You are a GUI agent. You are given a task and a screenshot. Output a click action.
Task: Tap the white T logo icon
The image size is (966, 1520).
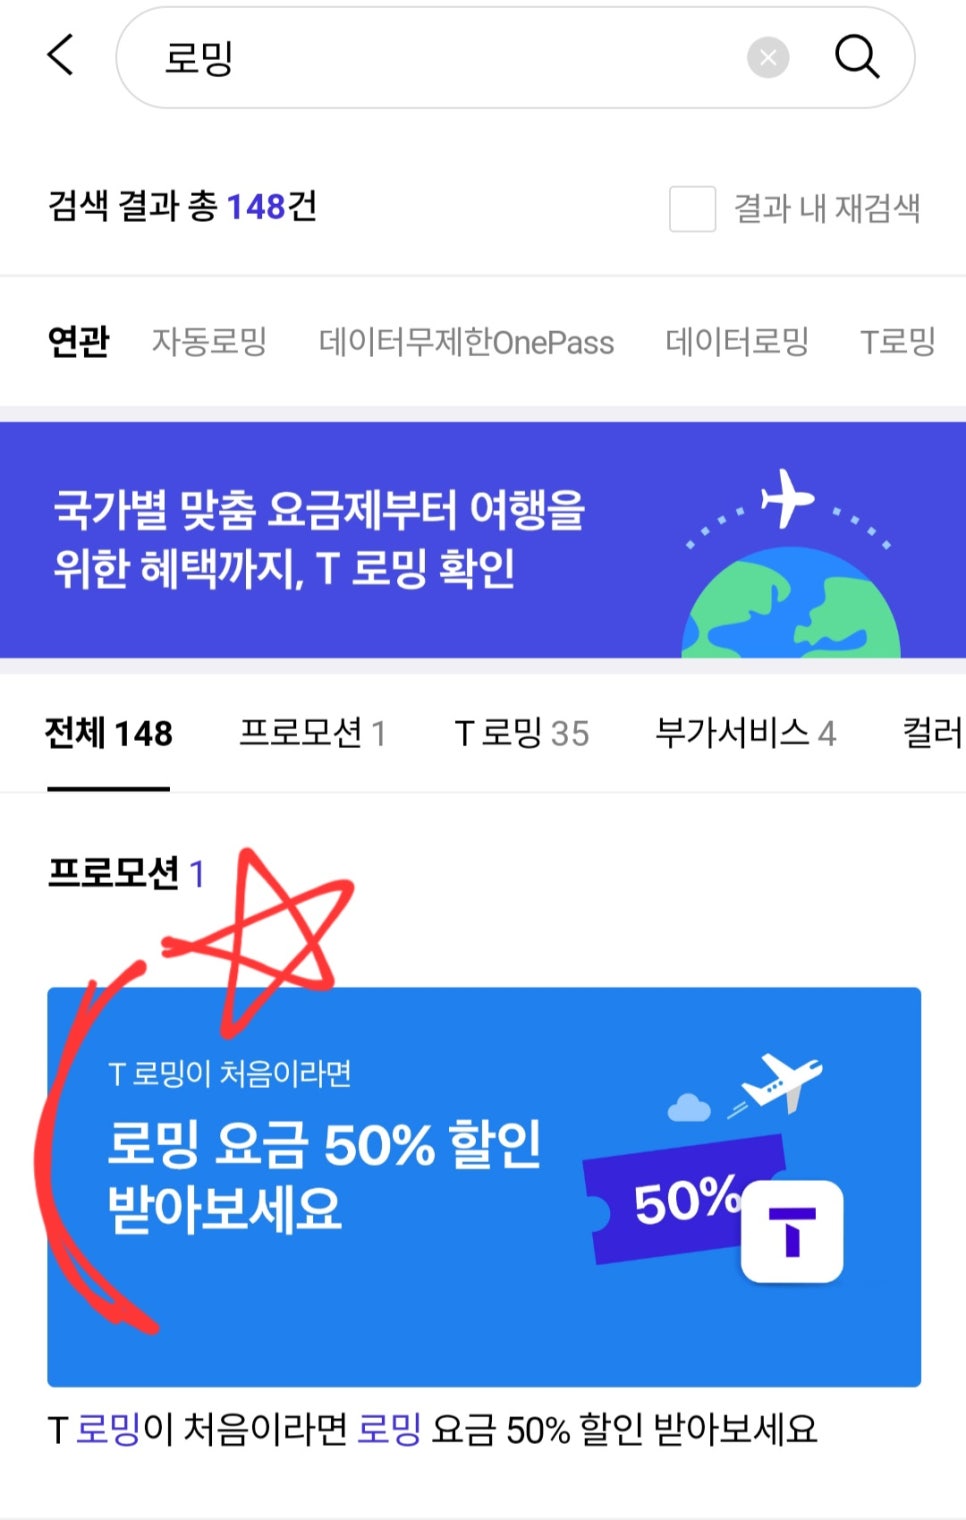pos(792,1231)
